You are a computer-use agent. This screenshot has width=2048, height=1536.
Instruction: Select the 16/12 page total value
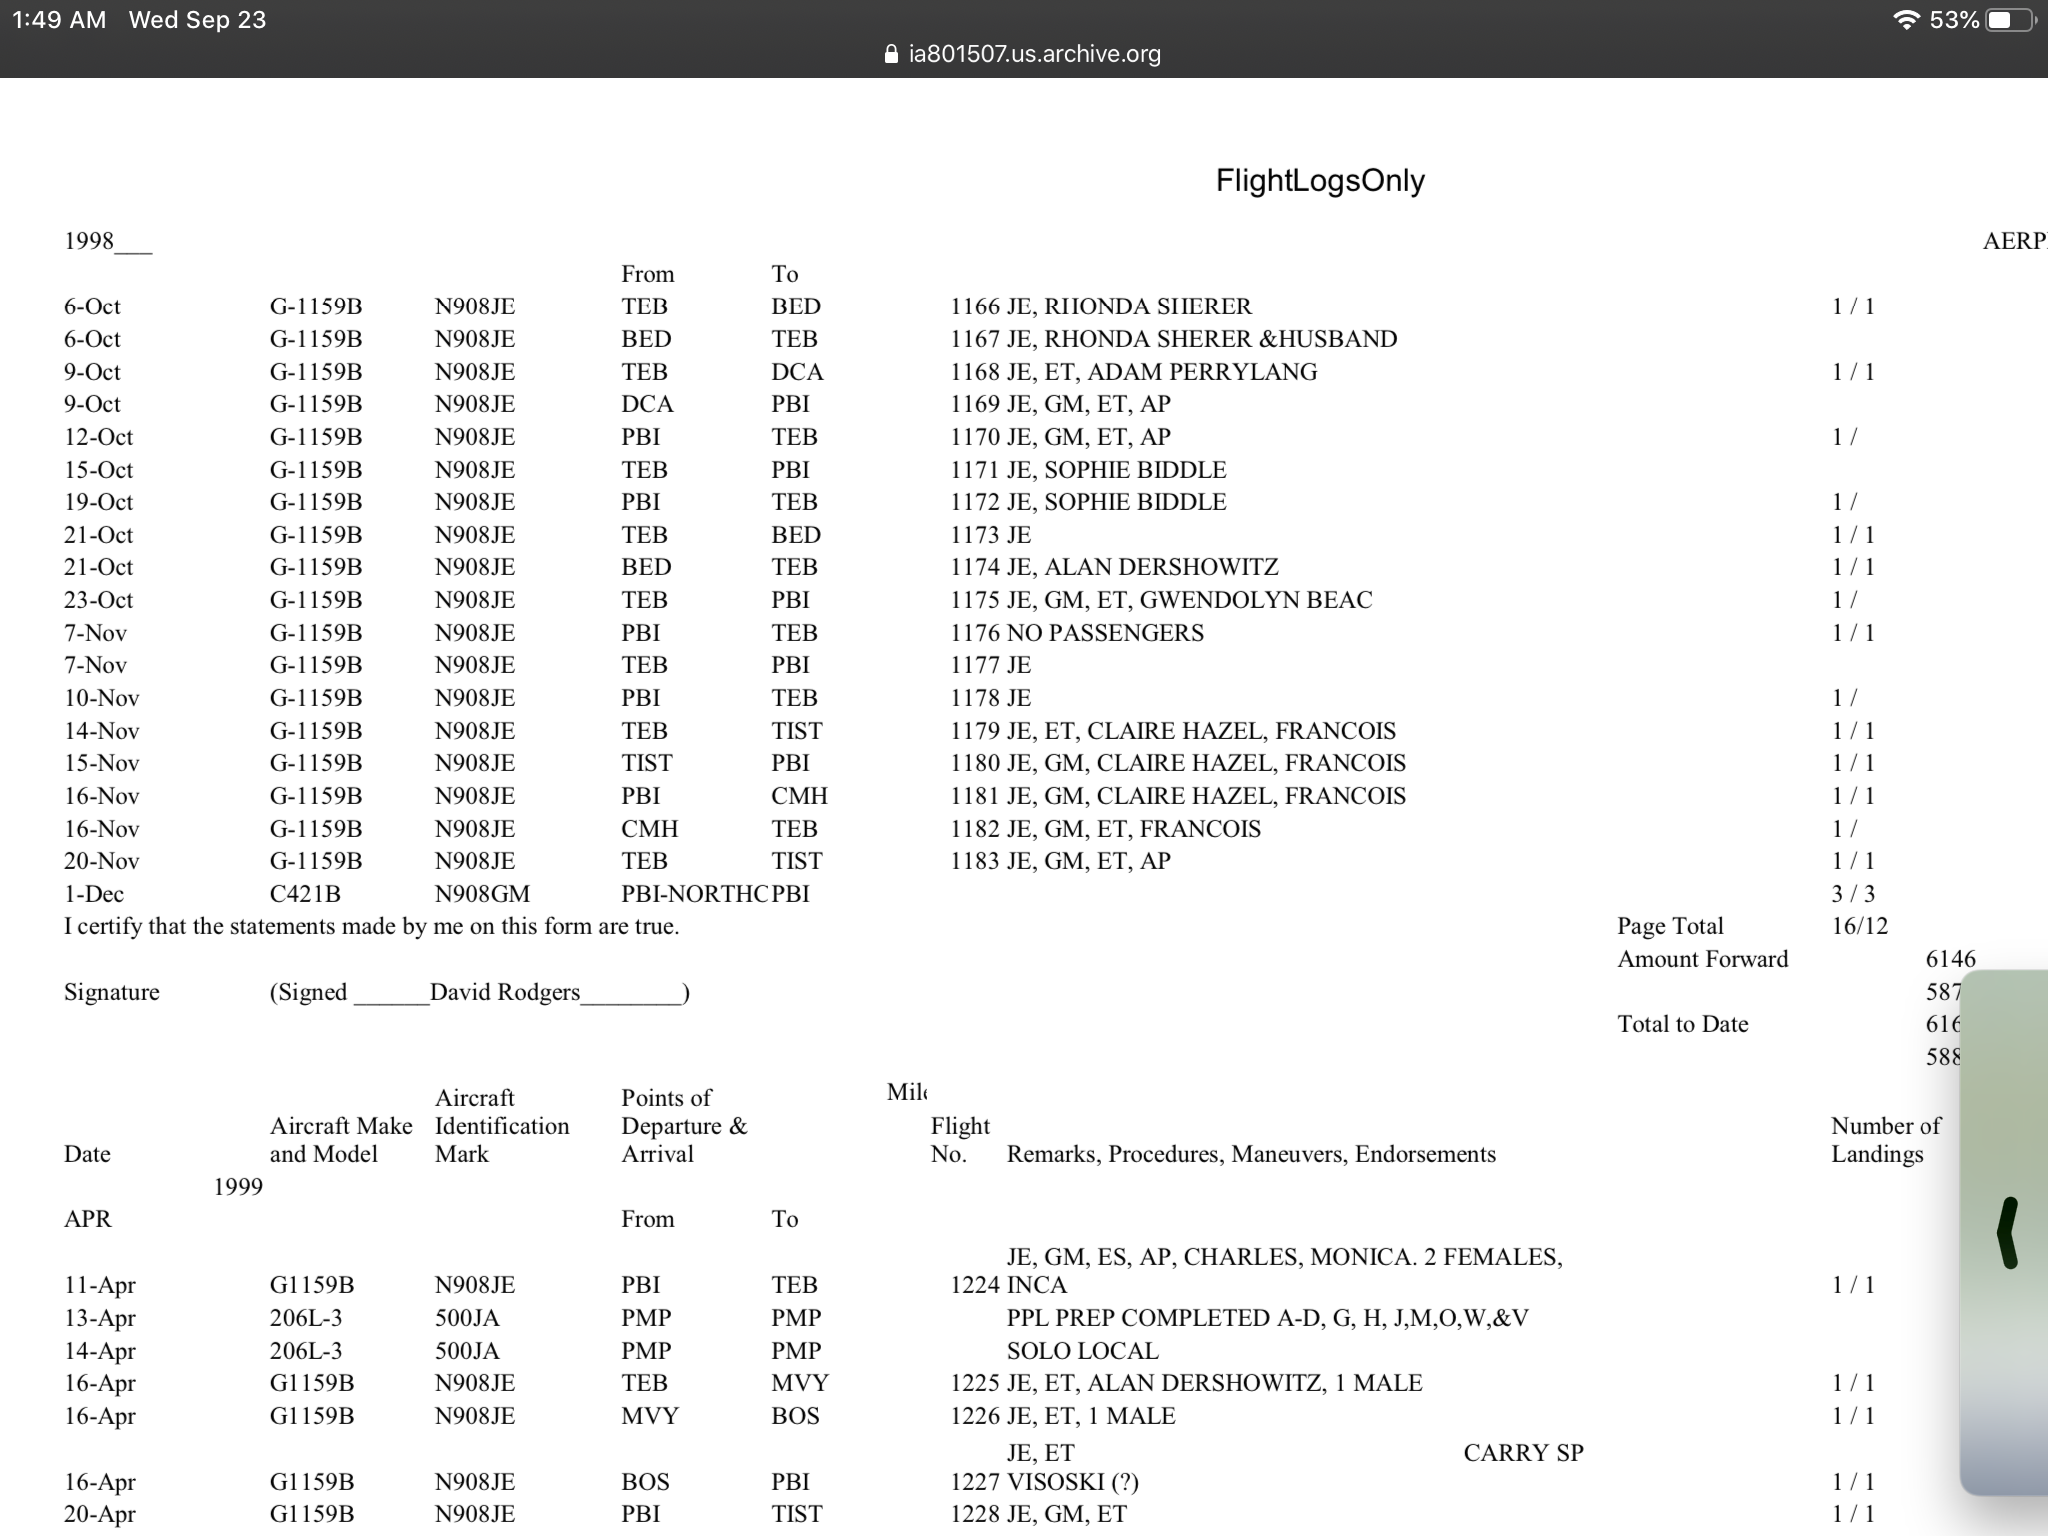[x=1859, y=926]
